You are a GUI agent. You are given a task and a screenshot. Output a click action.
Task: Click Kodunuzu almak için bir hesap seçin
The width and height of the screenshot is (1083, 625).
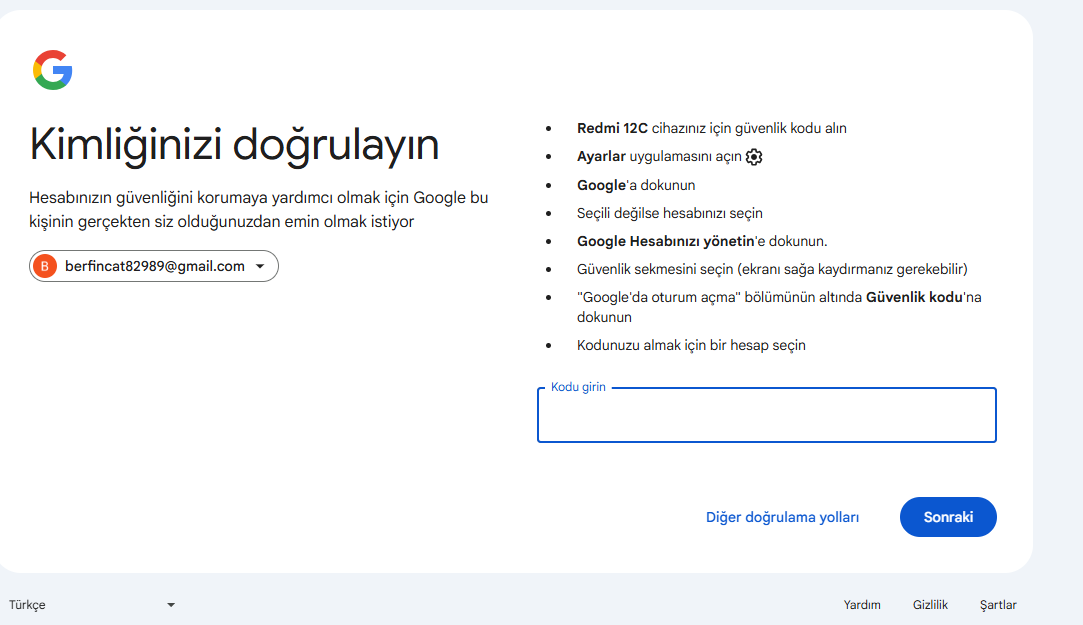[691, 345]
